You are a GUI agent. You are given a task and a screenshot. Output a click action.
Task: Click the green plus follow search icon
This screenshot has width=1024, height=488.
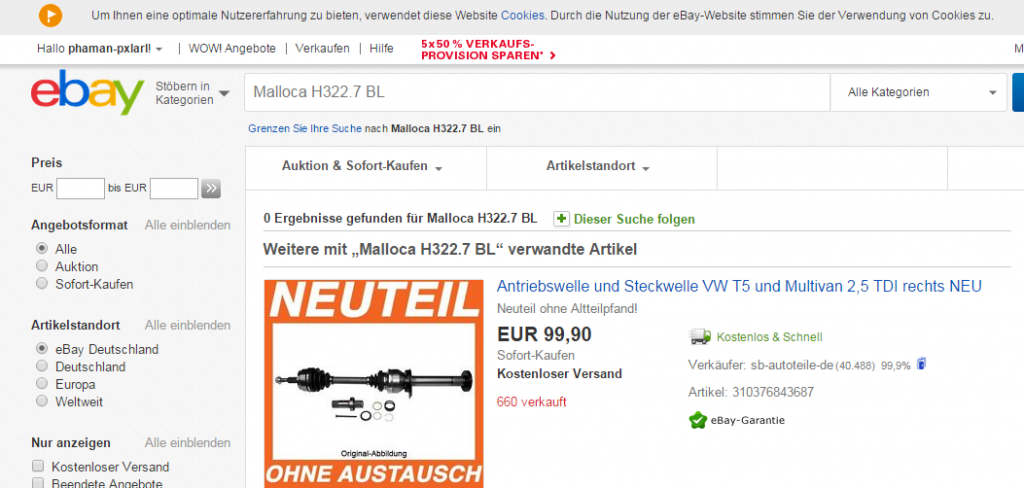(x=561, y=219)
